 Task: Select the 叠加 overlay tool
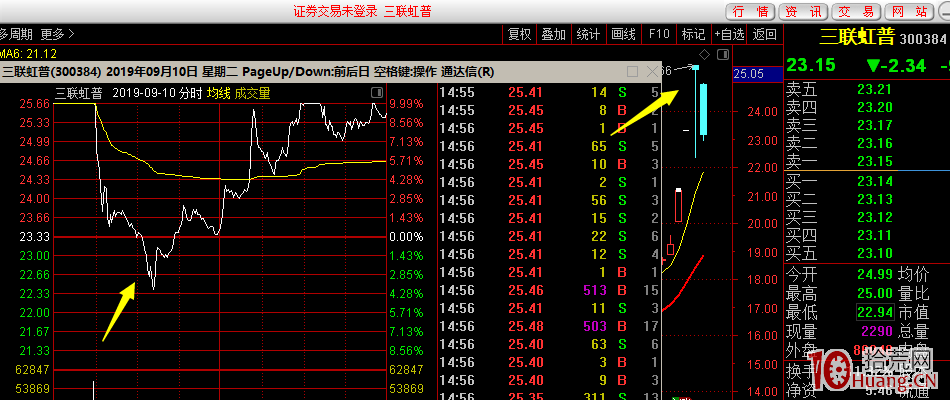554,34
